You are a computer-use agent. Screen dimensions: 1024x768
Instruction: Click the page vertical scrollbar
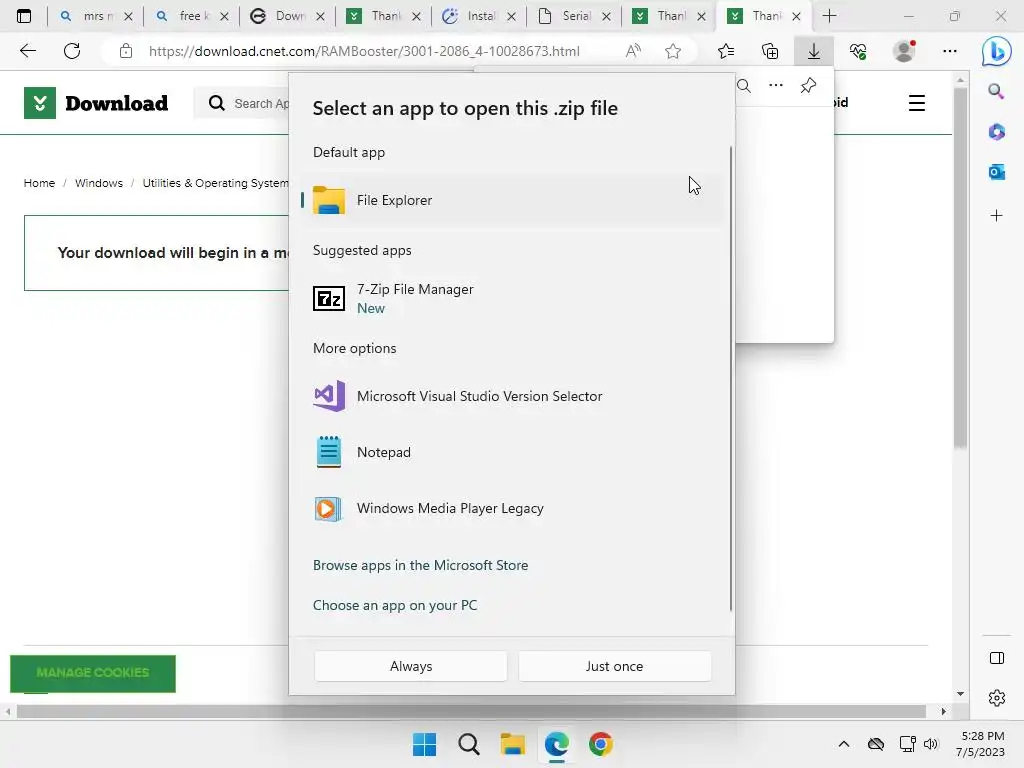[x=960, y=268]
